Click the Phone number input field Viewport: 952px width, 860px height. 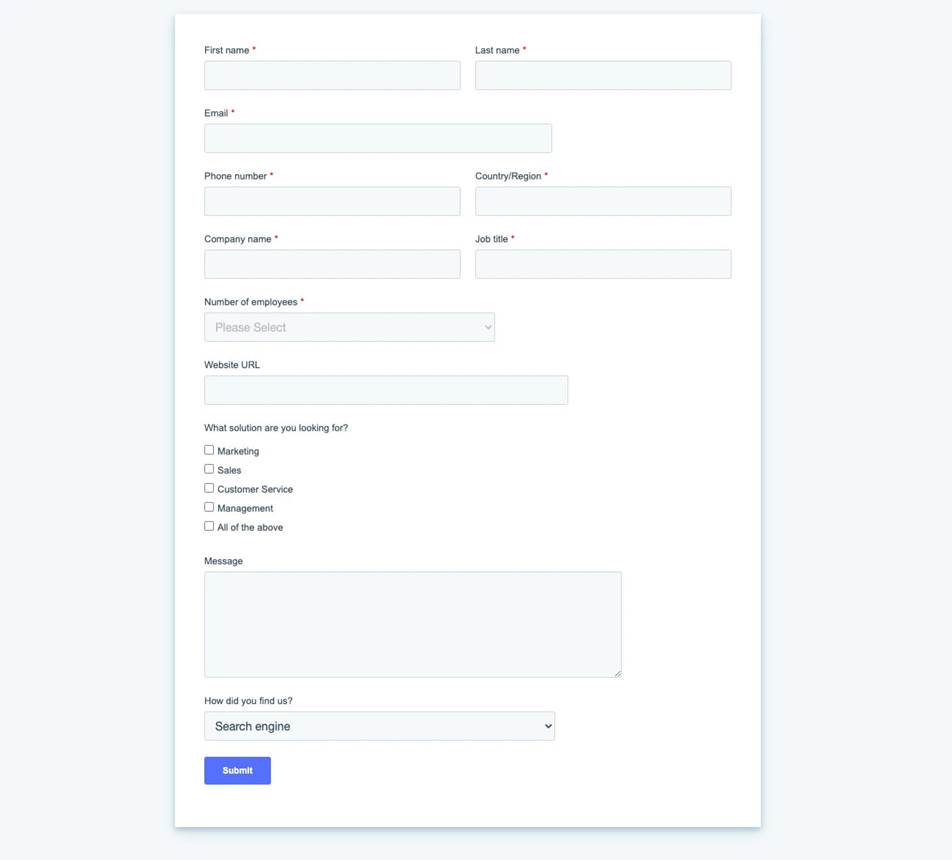[x=332, y=201]
